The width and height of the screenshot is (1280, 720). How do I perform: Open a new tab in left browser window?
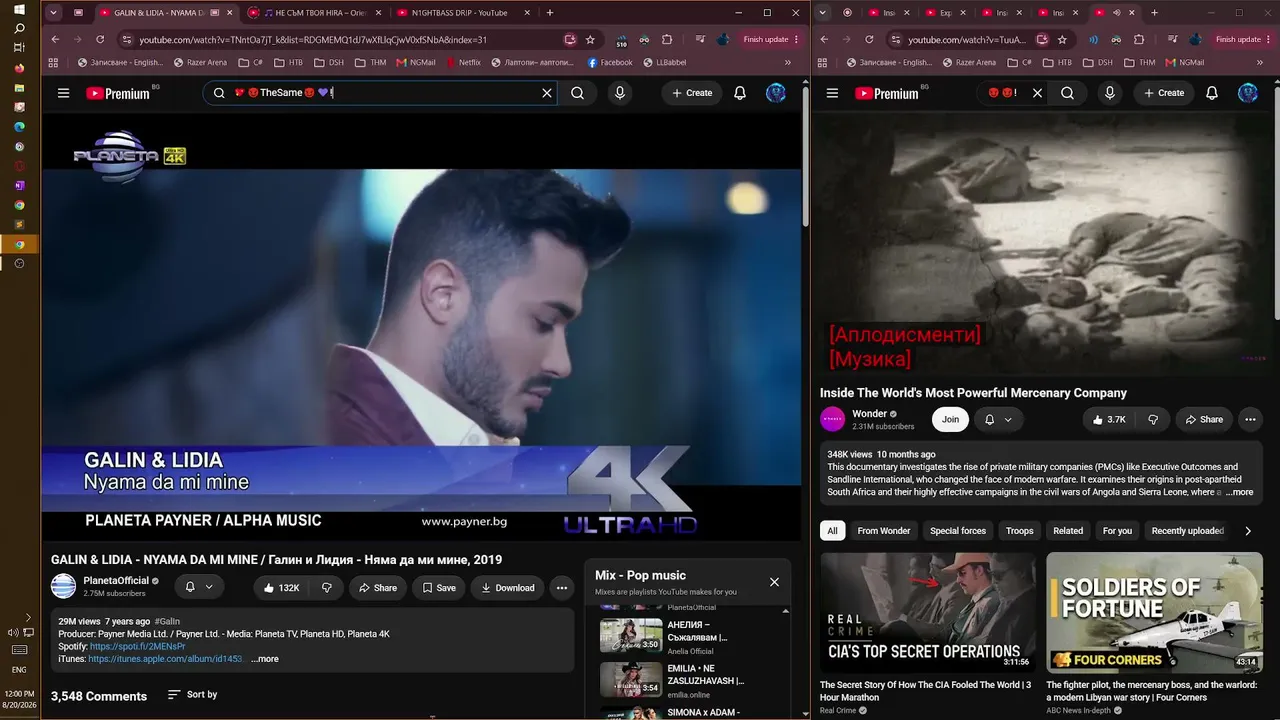click(x=550, y=13)
